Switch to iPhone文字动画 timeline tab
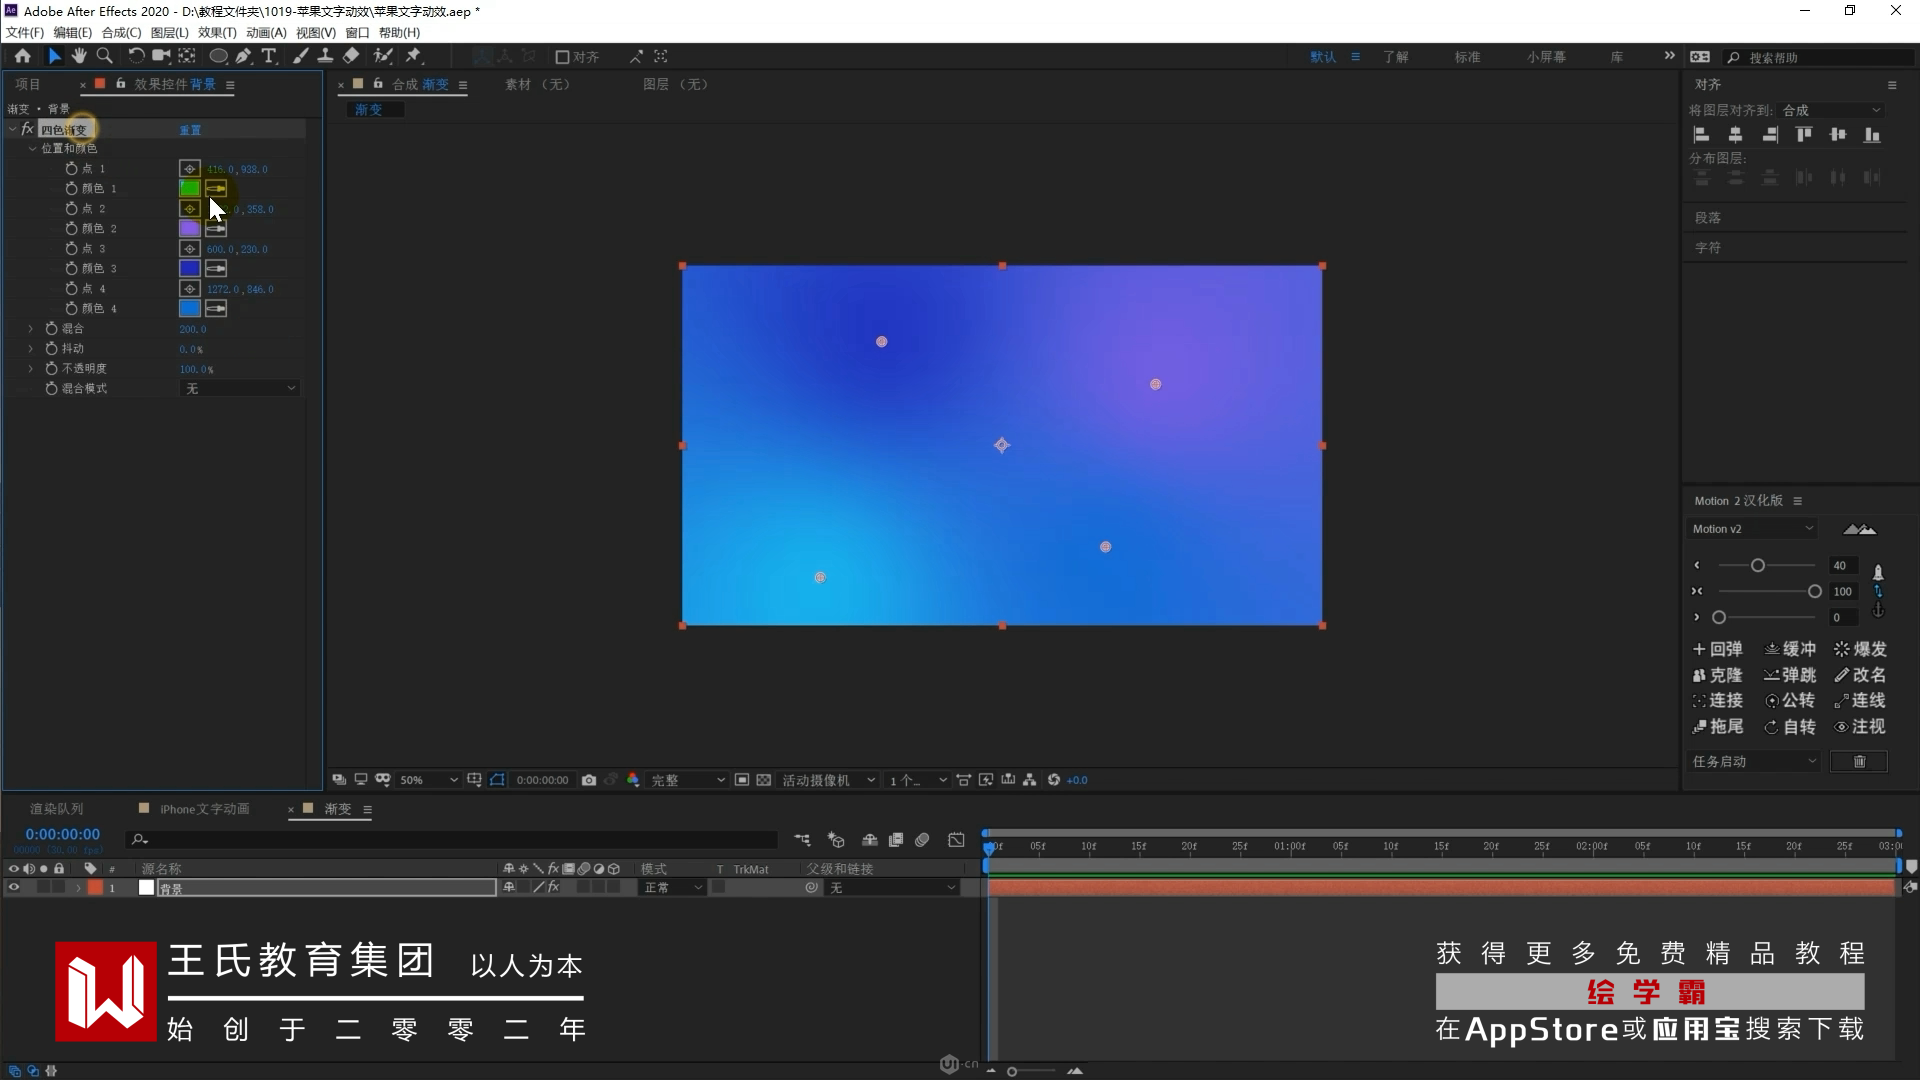Image resolution: width=1920 pixels, height=1080 pixels. 204,809
